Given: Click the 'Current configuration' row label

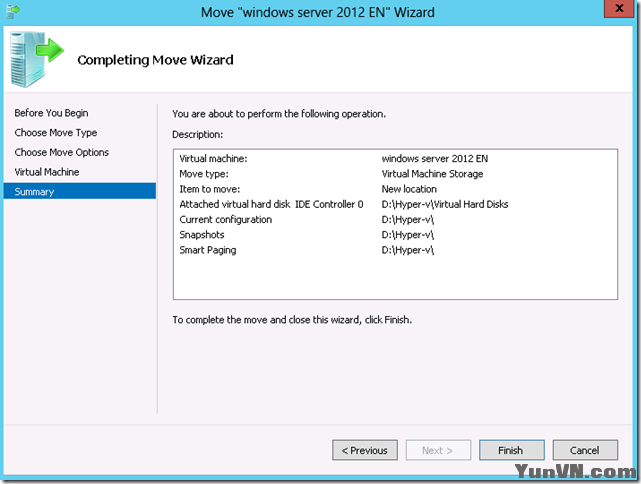Looking at the screenshot, I should click(225, 220).
